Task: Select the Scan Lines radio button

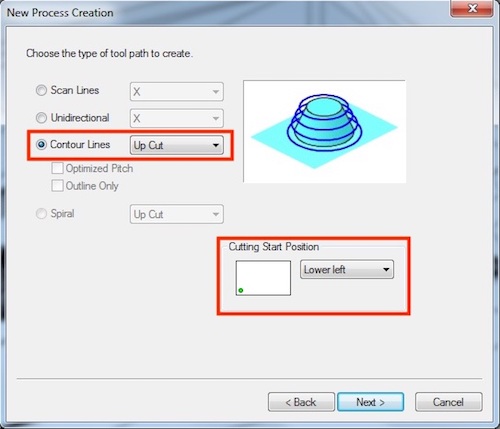Action: click(41, 90)
